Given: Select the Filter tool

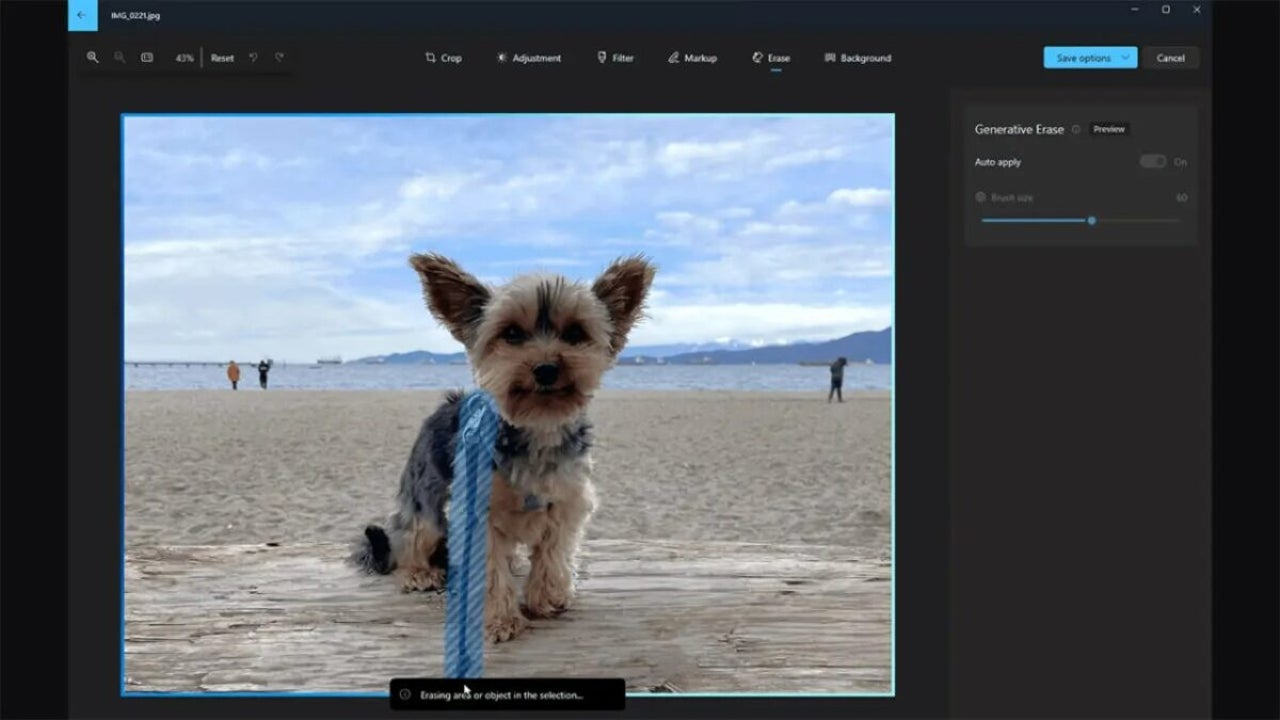Looking at the screenshot, I should [615, 58].
